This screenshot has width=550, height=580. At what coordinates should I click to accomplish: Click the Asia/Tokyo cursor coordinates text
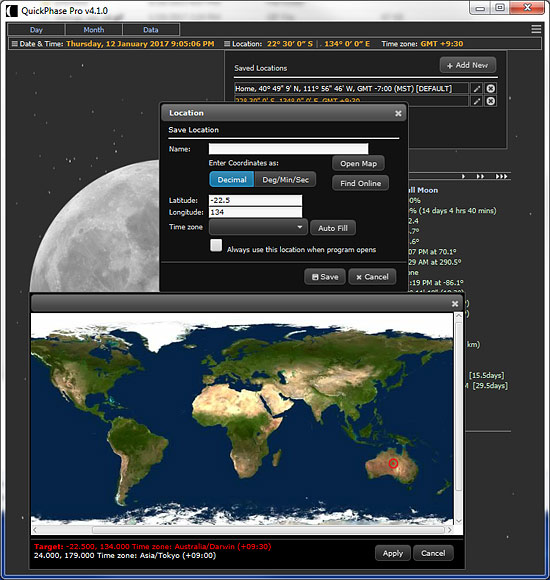tap(125, 556)
